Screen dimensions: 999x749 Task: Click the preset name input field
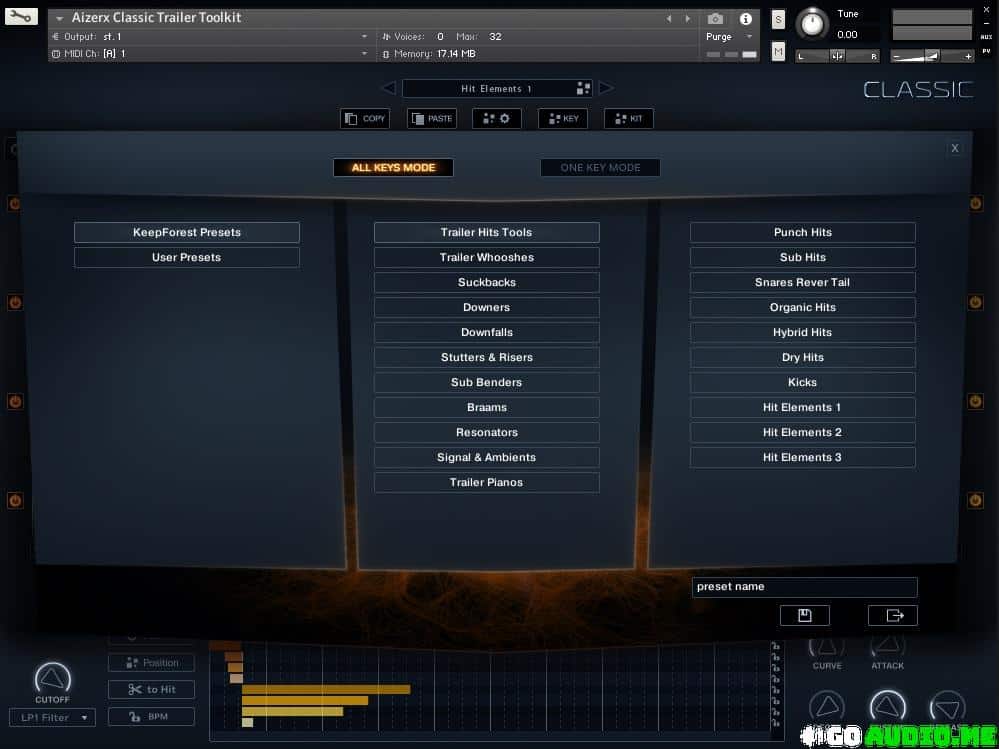[805, 587]
